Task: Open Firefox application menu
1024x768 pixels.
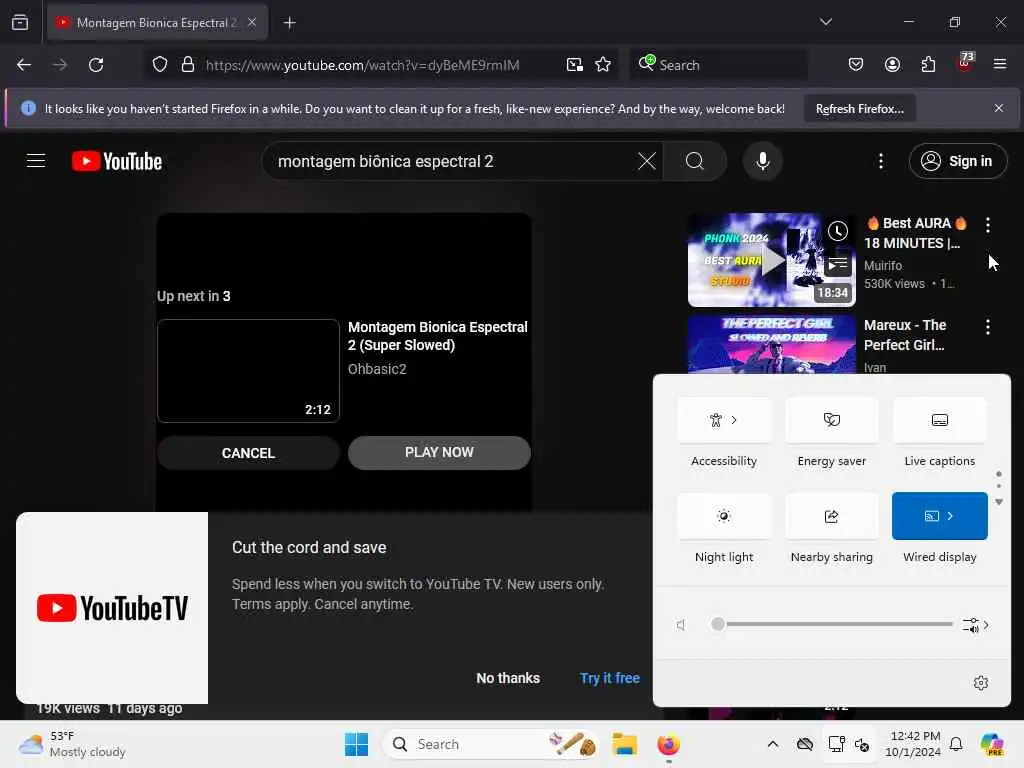Action: click(999, 64)
